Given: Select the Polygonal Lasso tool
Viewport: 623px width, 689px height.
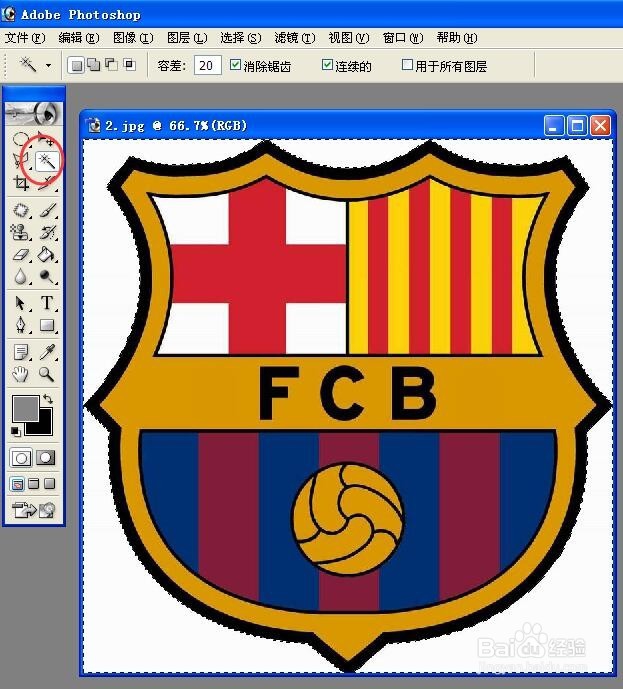Looking at the screenshot, I should (x=20, y=161).
